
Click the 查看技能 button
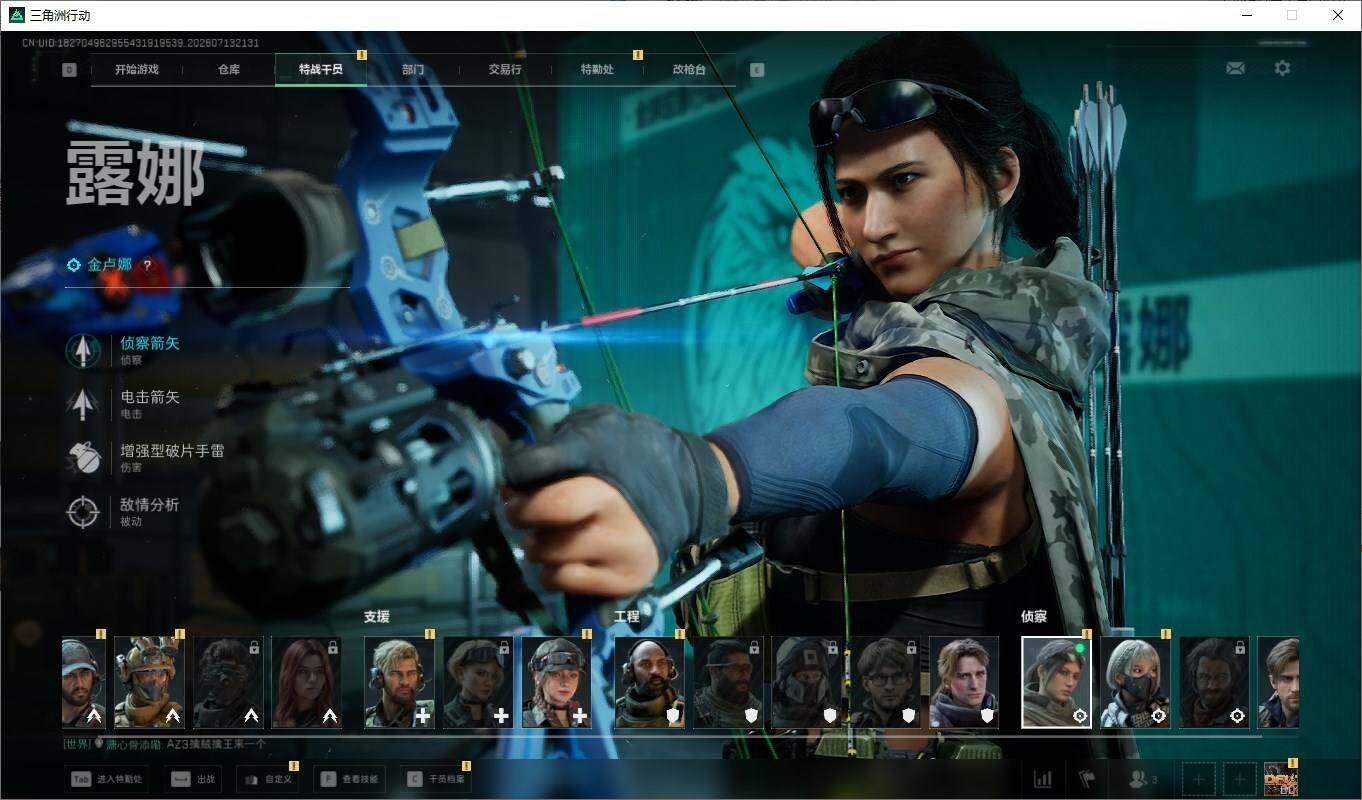pos(350,779)
